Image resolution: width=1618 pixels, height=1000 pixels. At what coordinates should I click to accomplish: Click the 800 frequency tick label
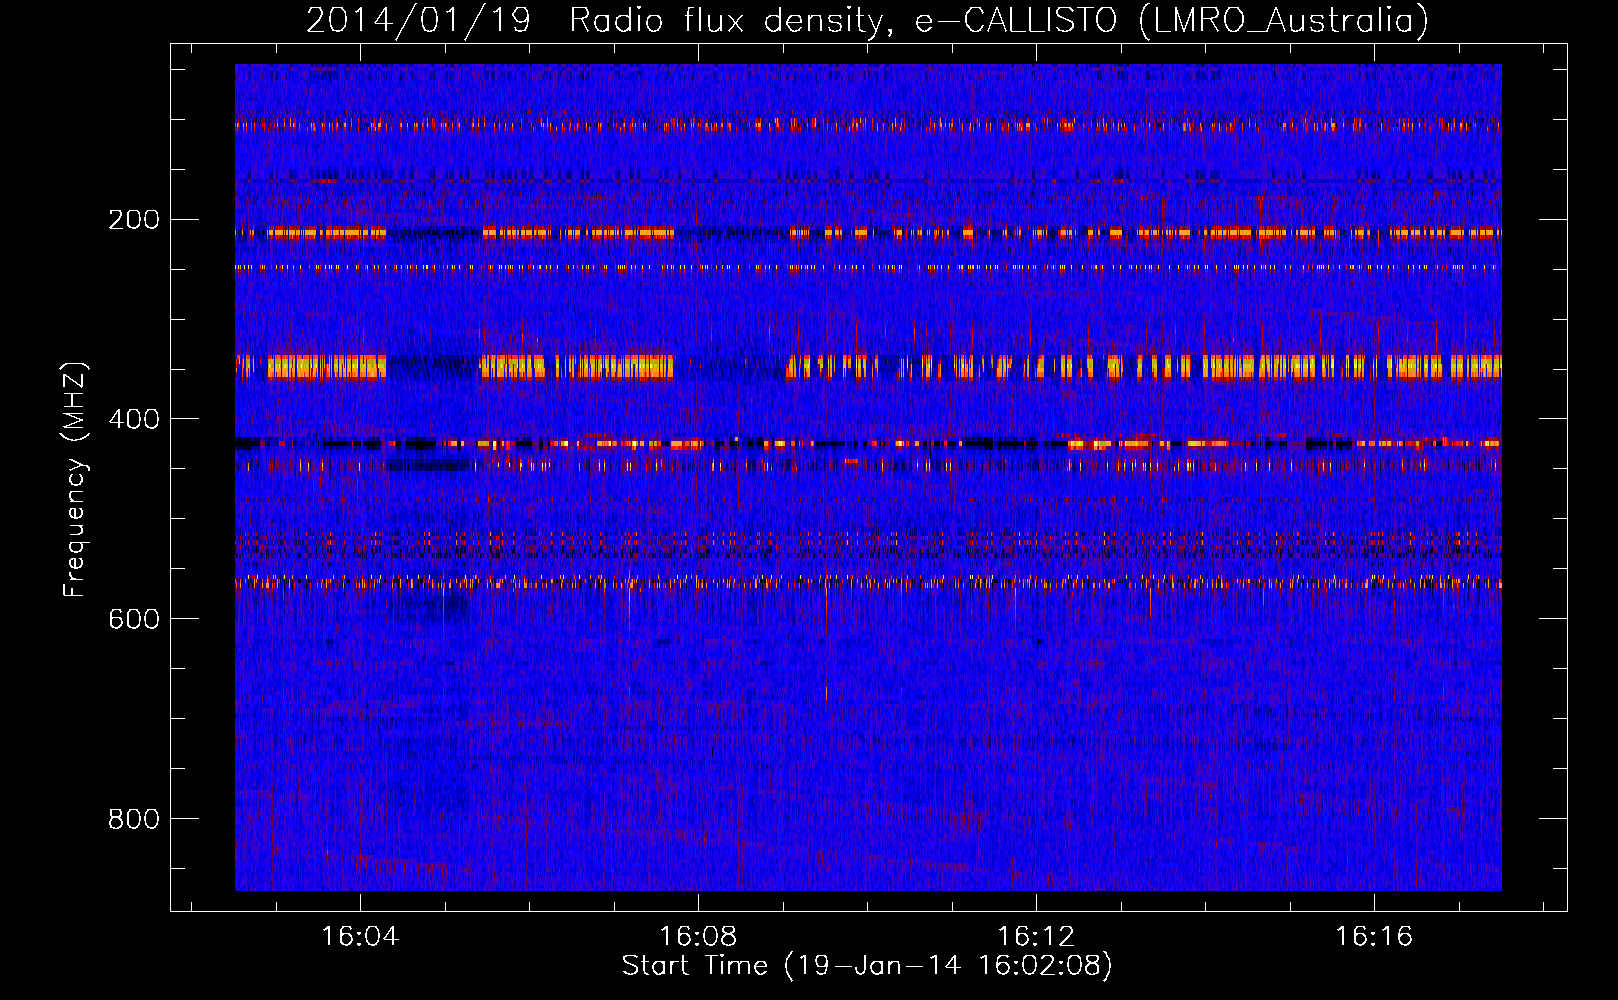click(134, 819)
